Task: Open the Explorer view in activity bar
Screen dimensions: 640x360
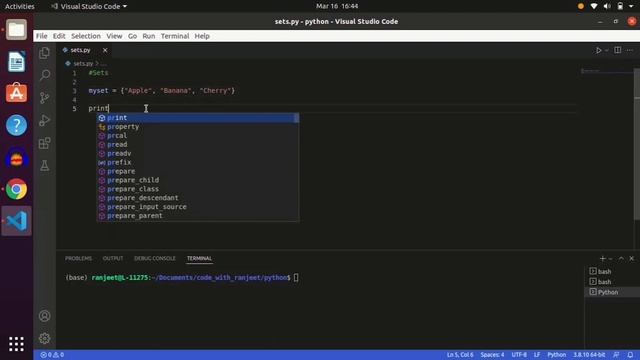Action: click(x=44, y=53)
